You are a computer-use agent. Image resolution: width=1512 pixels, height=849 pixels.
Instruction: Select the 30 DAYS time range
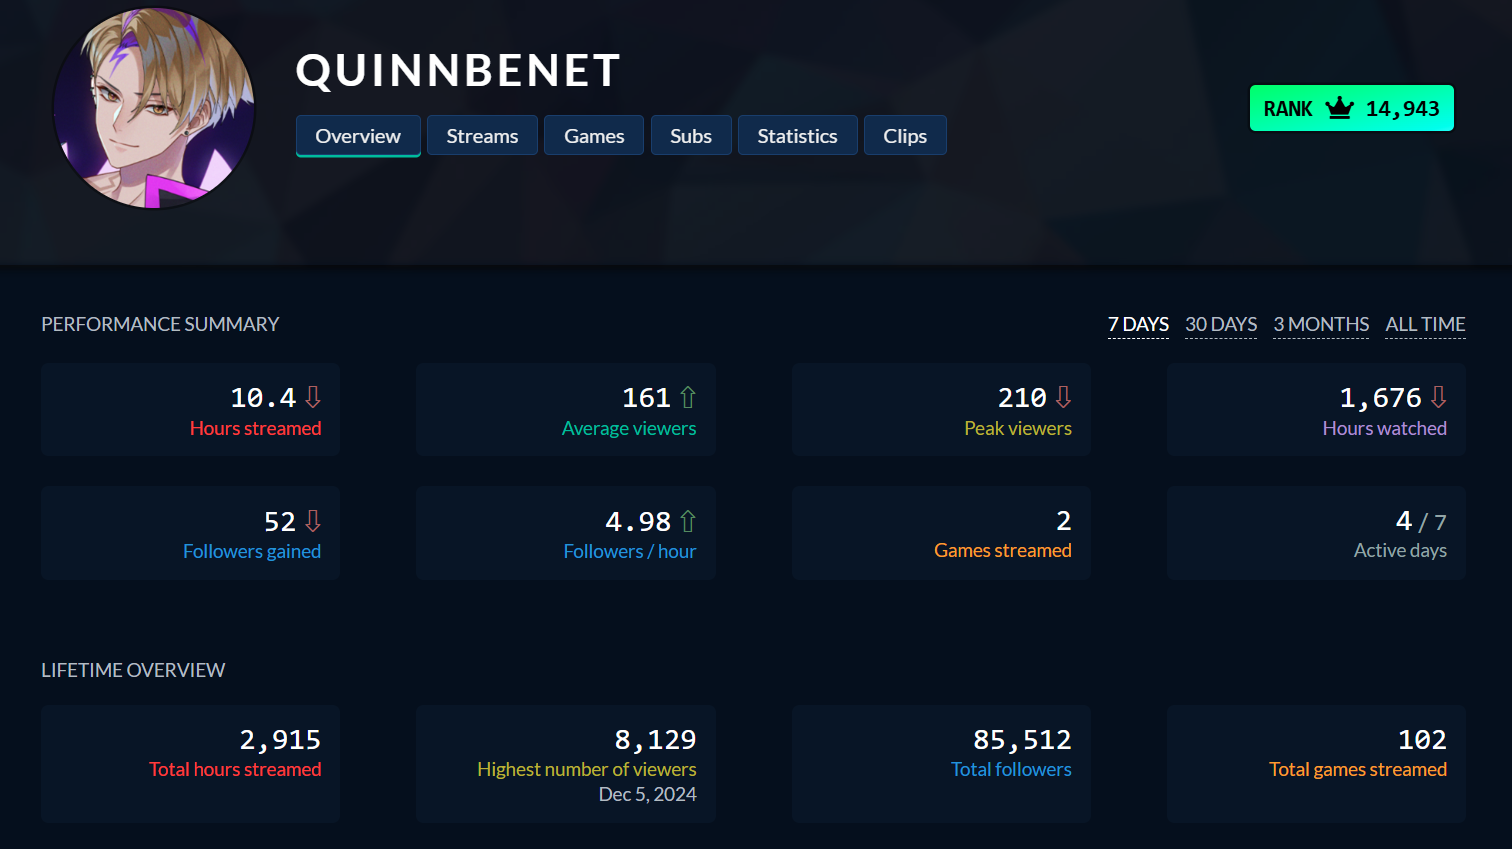pos(1221,325)
